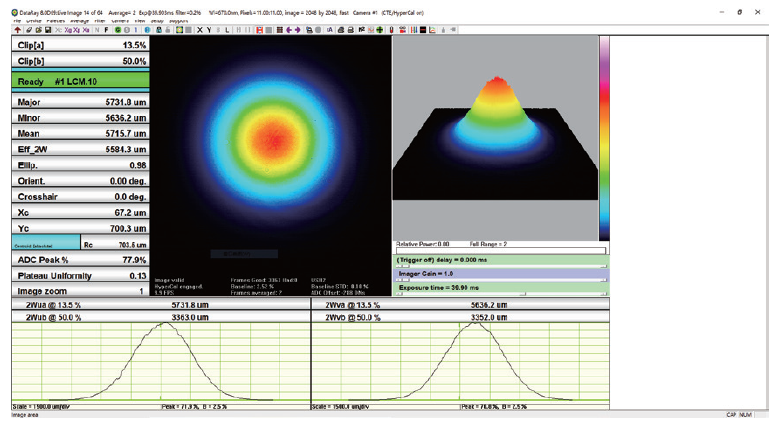
Task: Click the red up-arrow icon in toolbar
Action: pyautogui.click(x=18, y=30)
